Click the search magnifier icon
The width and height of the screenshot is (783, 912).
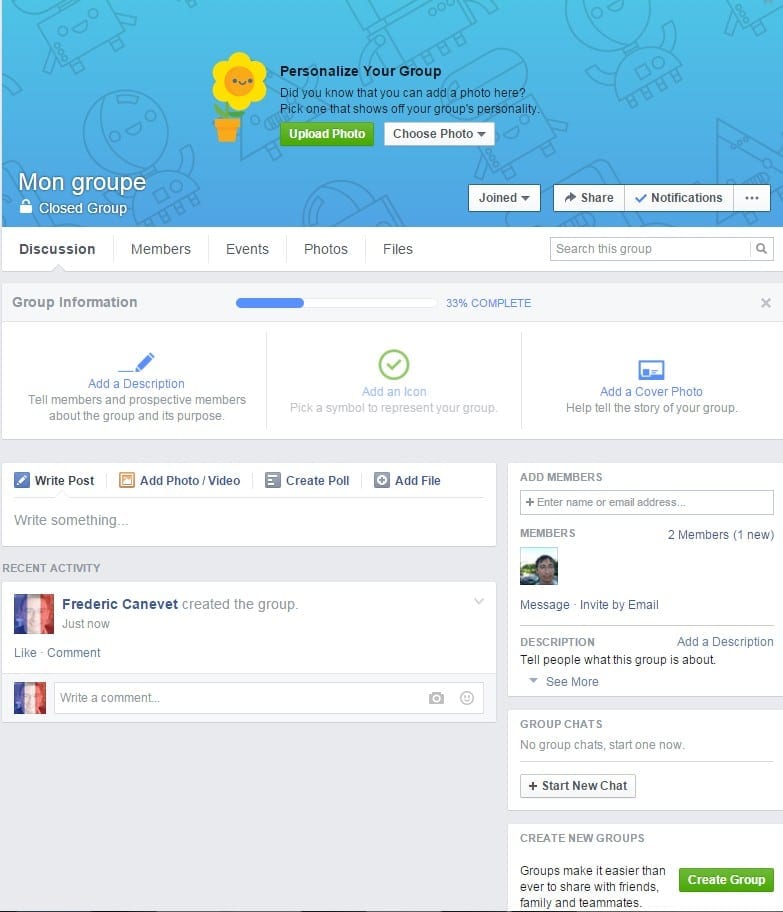click(x=761, y=249)
